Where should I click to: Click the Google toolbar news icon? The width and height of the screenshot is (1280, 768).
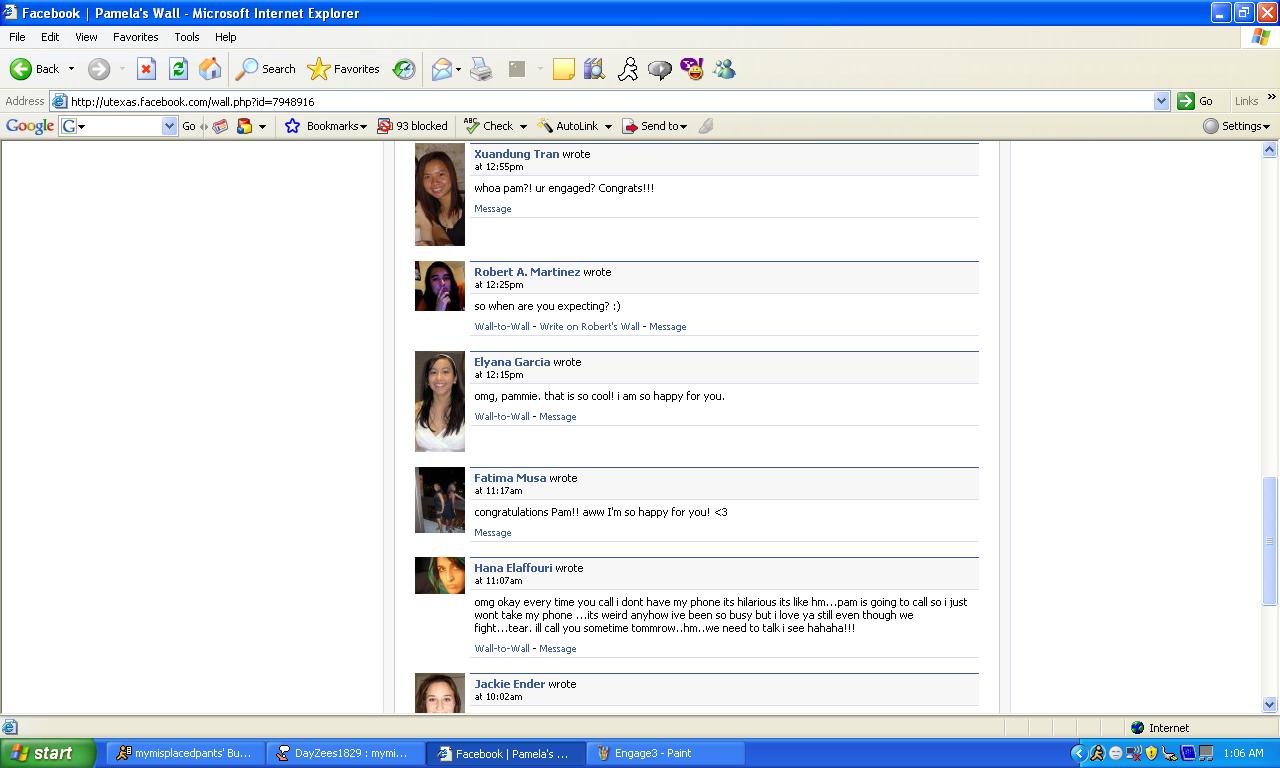[220, 126]
